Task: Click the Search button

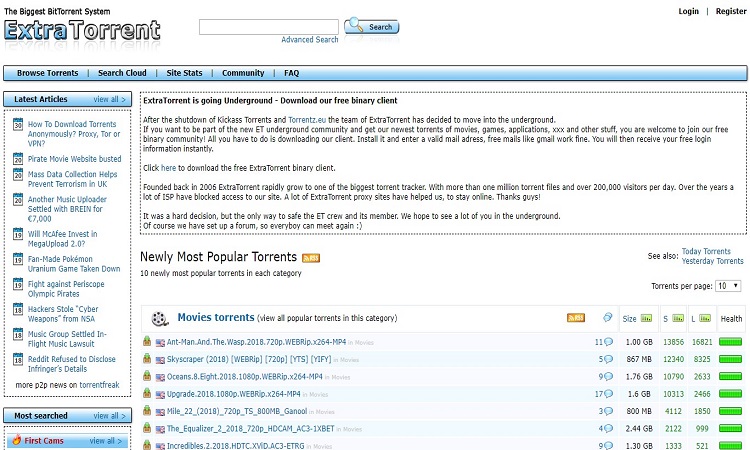Action: pos(372,26)
